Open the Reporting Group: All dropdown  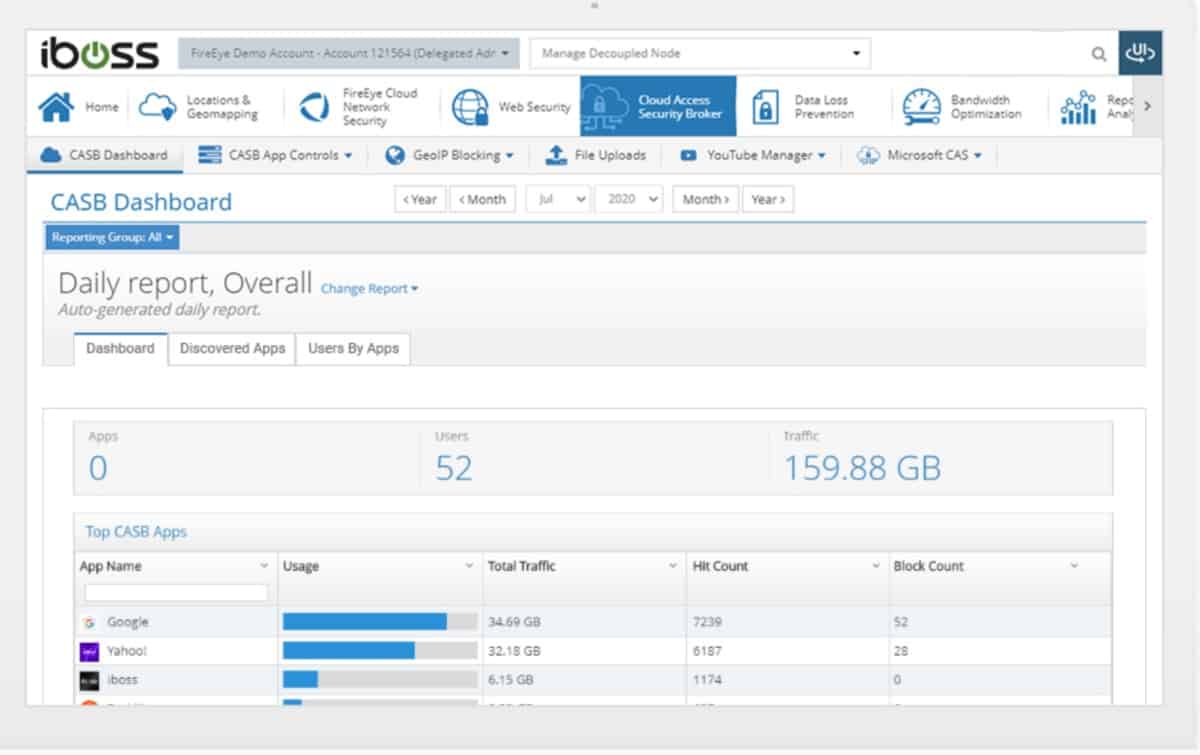point(113,238)
